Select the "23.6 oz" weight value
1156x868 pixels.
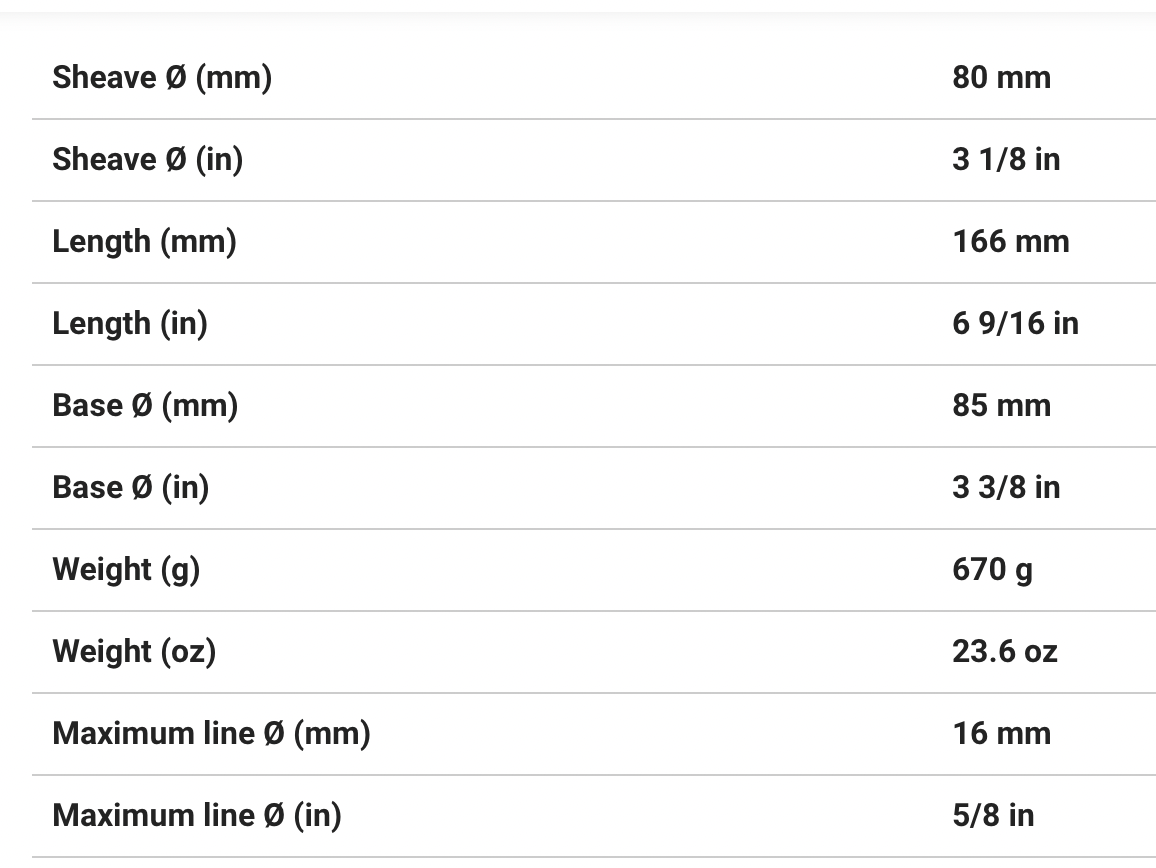(1004, 651)
